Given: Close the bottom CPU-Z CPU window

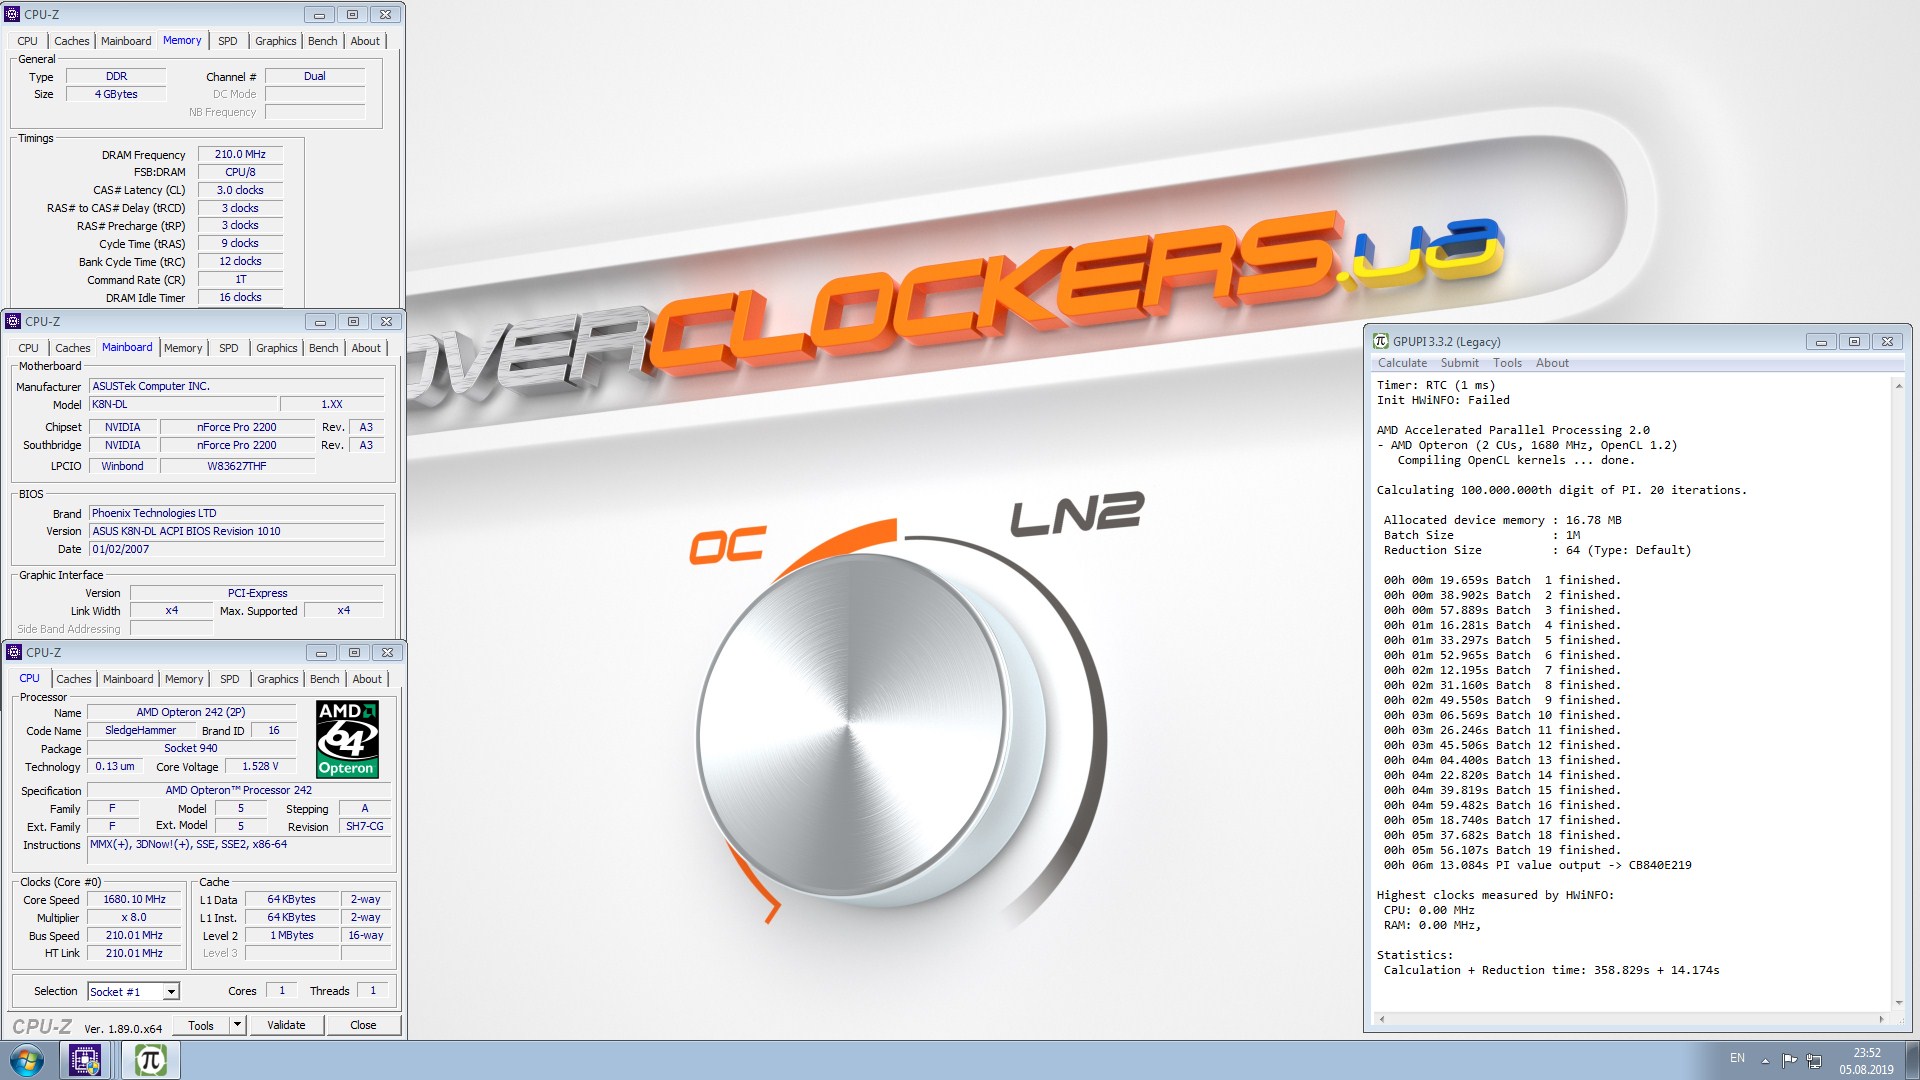Looking at the screenshot, I should tap(388, 653).
